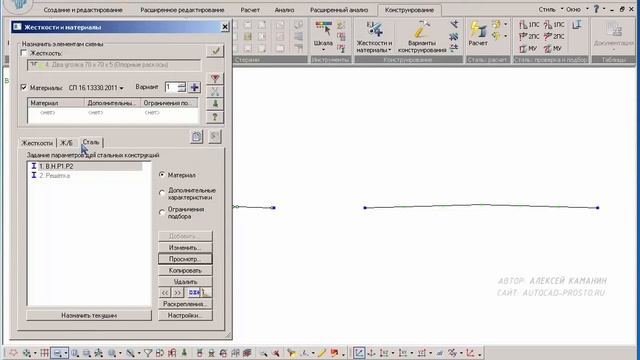Open Расширенное редактирование ribbon tab

coord(182,10)
